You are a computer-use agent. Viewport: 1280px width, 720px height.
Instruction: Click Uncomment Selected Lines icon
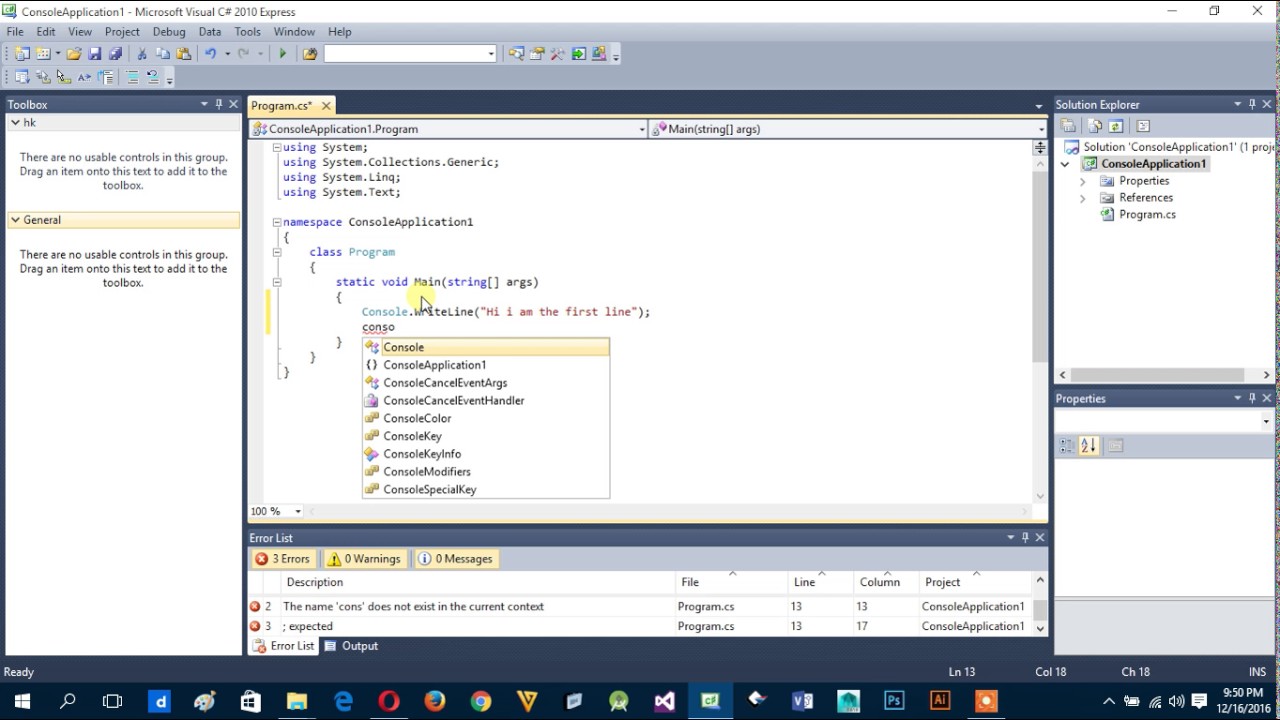click(153, 77)
